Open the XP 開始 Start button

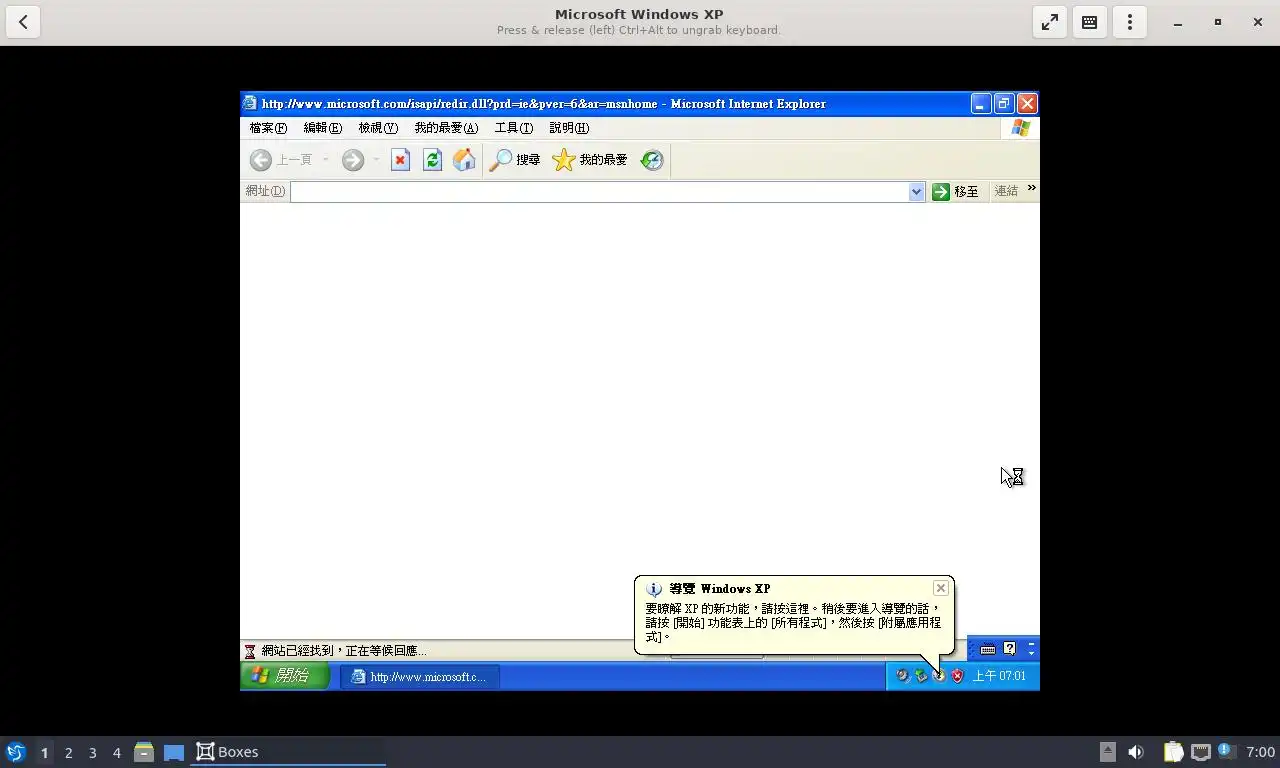click(285, 676)
